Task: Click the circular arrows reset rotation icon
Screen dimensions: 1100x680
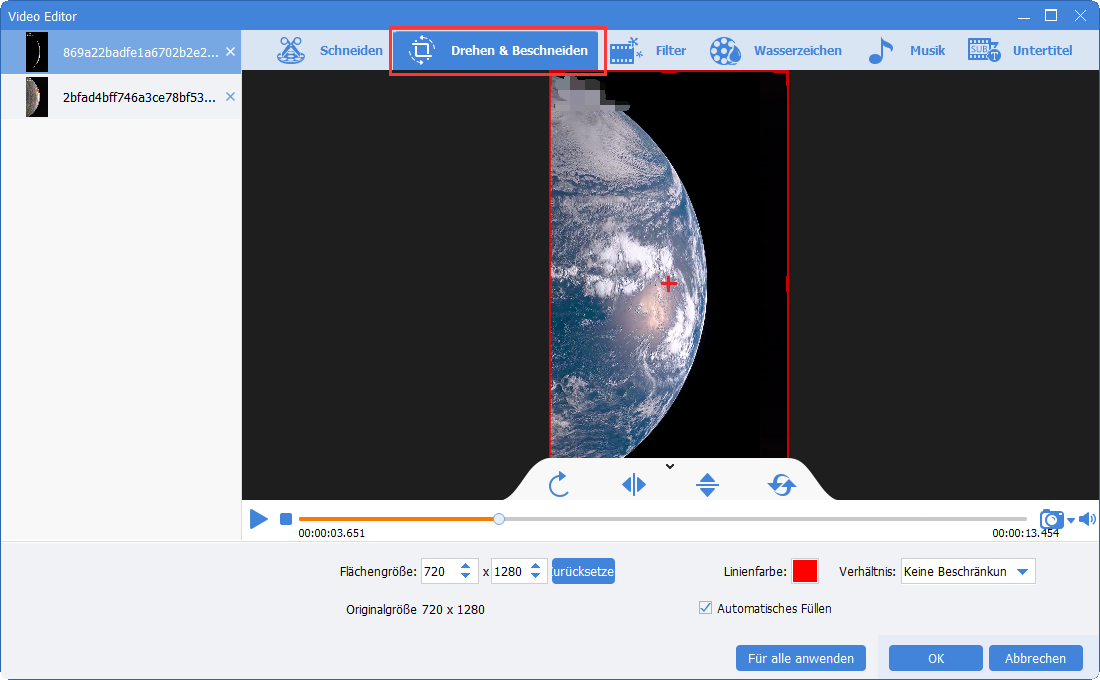Action: click(782, 484)
